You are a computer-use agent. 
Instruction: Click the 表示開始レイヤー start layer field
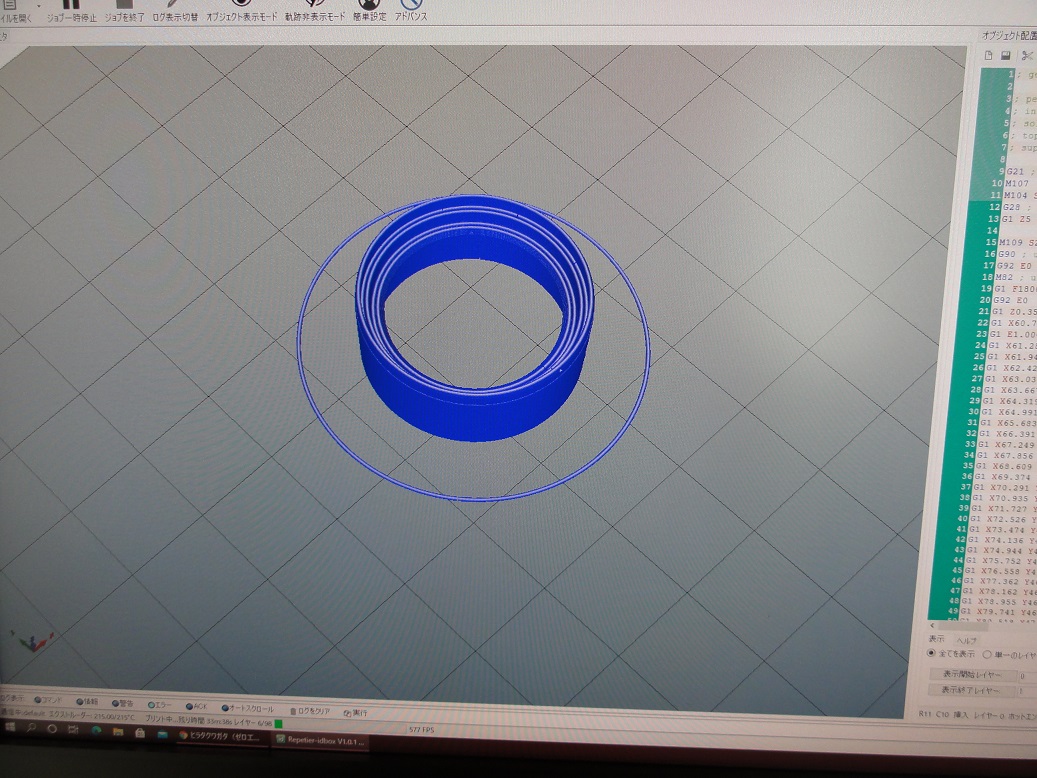[x=1026, y=676]
